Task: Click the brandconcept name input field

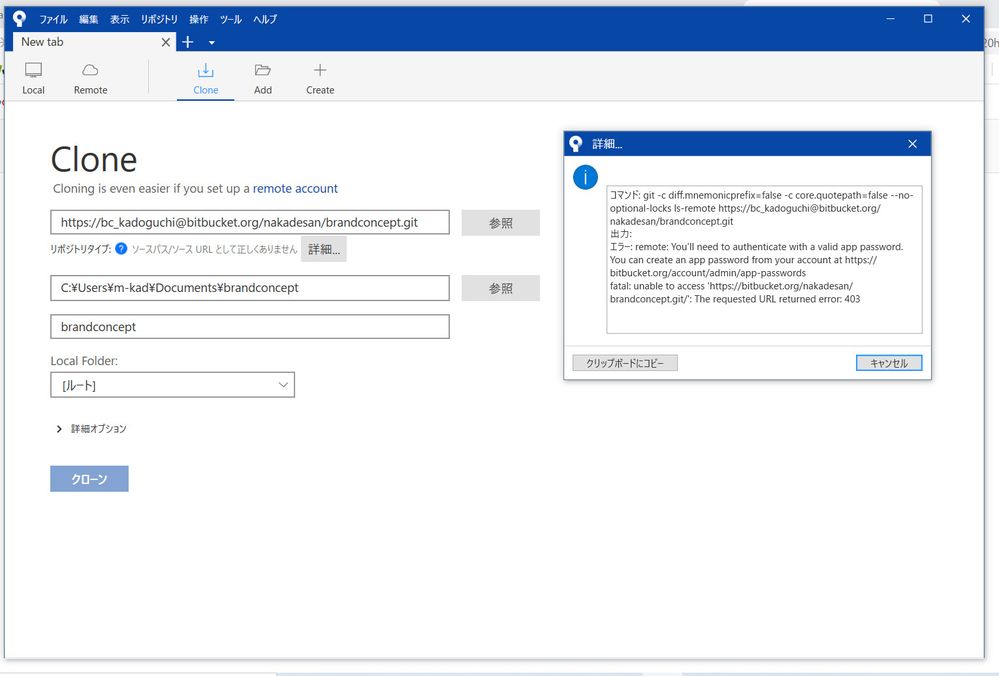Action: 250,327
